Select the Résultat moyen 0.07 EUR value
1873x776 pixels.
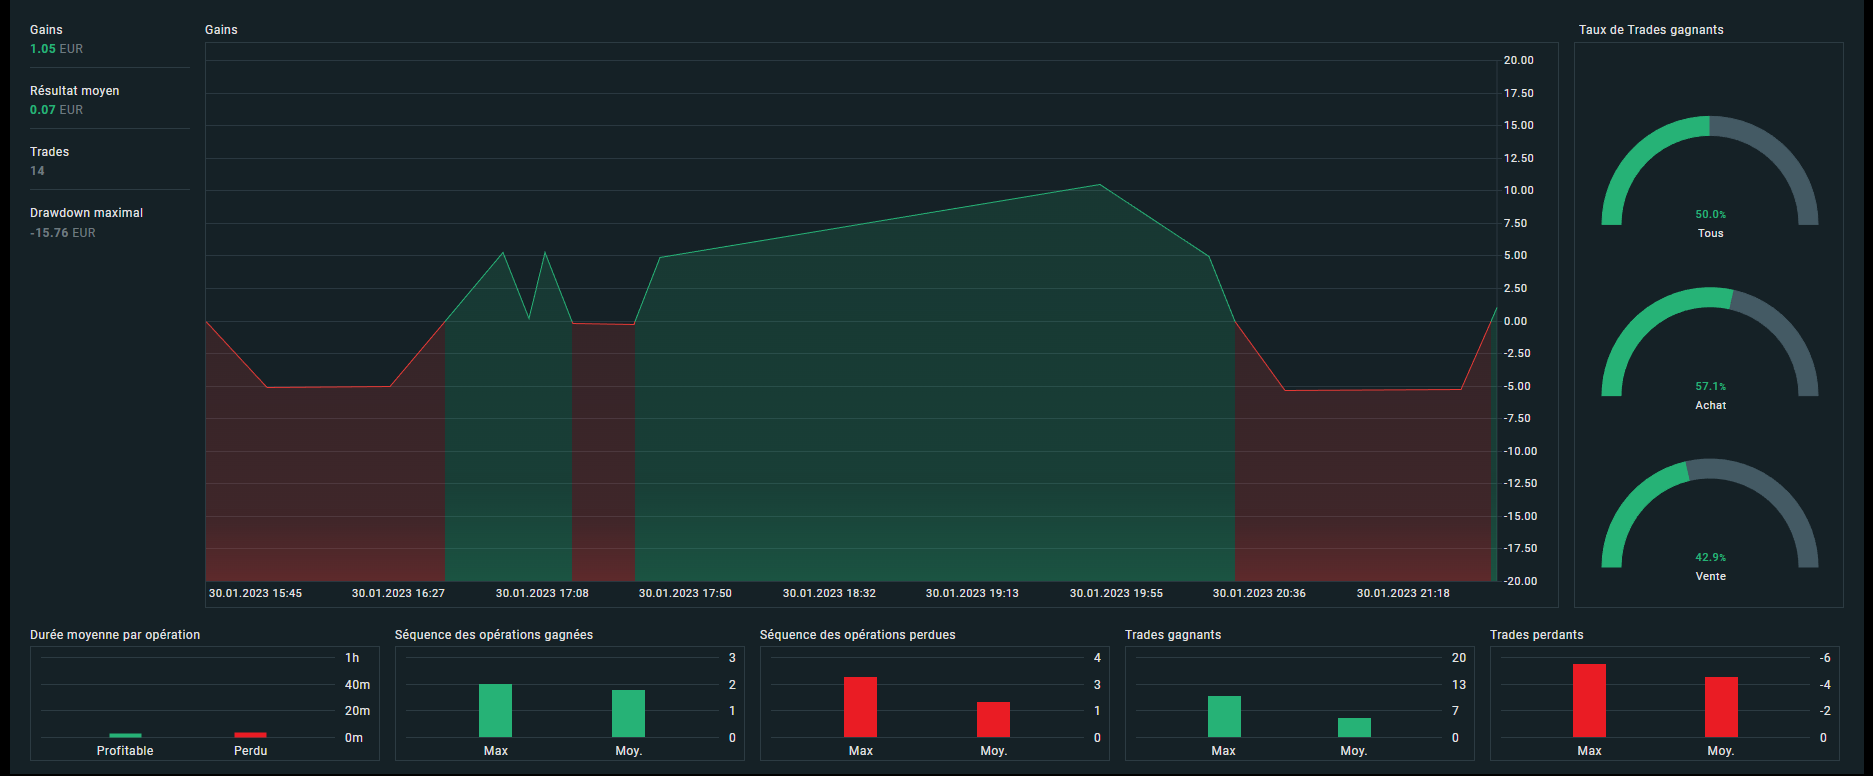(57, 110)
